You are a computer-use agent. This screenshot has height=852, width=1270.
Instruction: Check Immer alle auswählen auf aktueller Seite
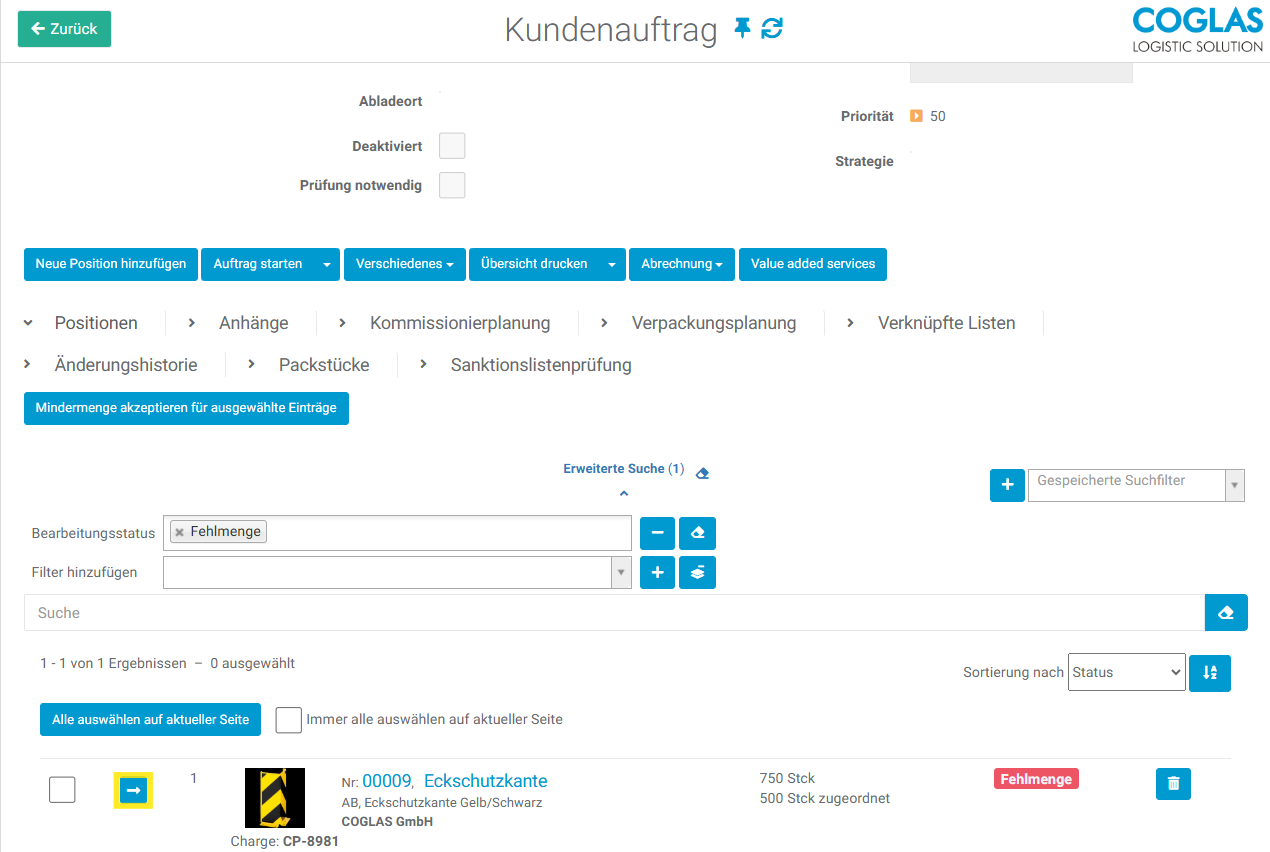[x=289, y=720]
